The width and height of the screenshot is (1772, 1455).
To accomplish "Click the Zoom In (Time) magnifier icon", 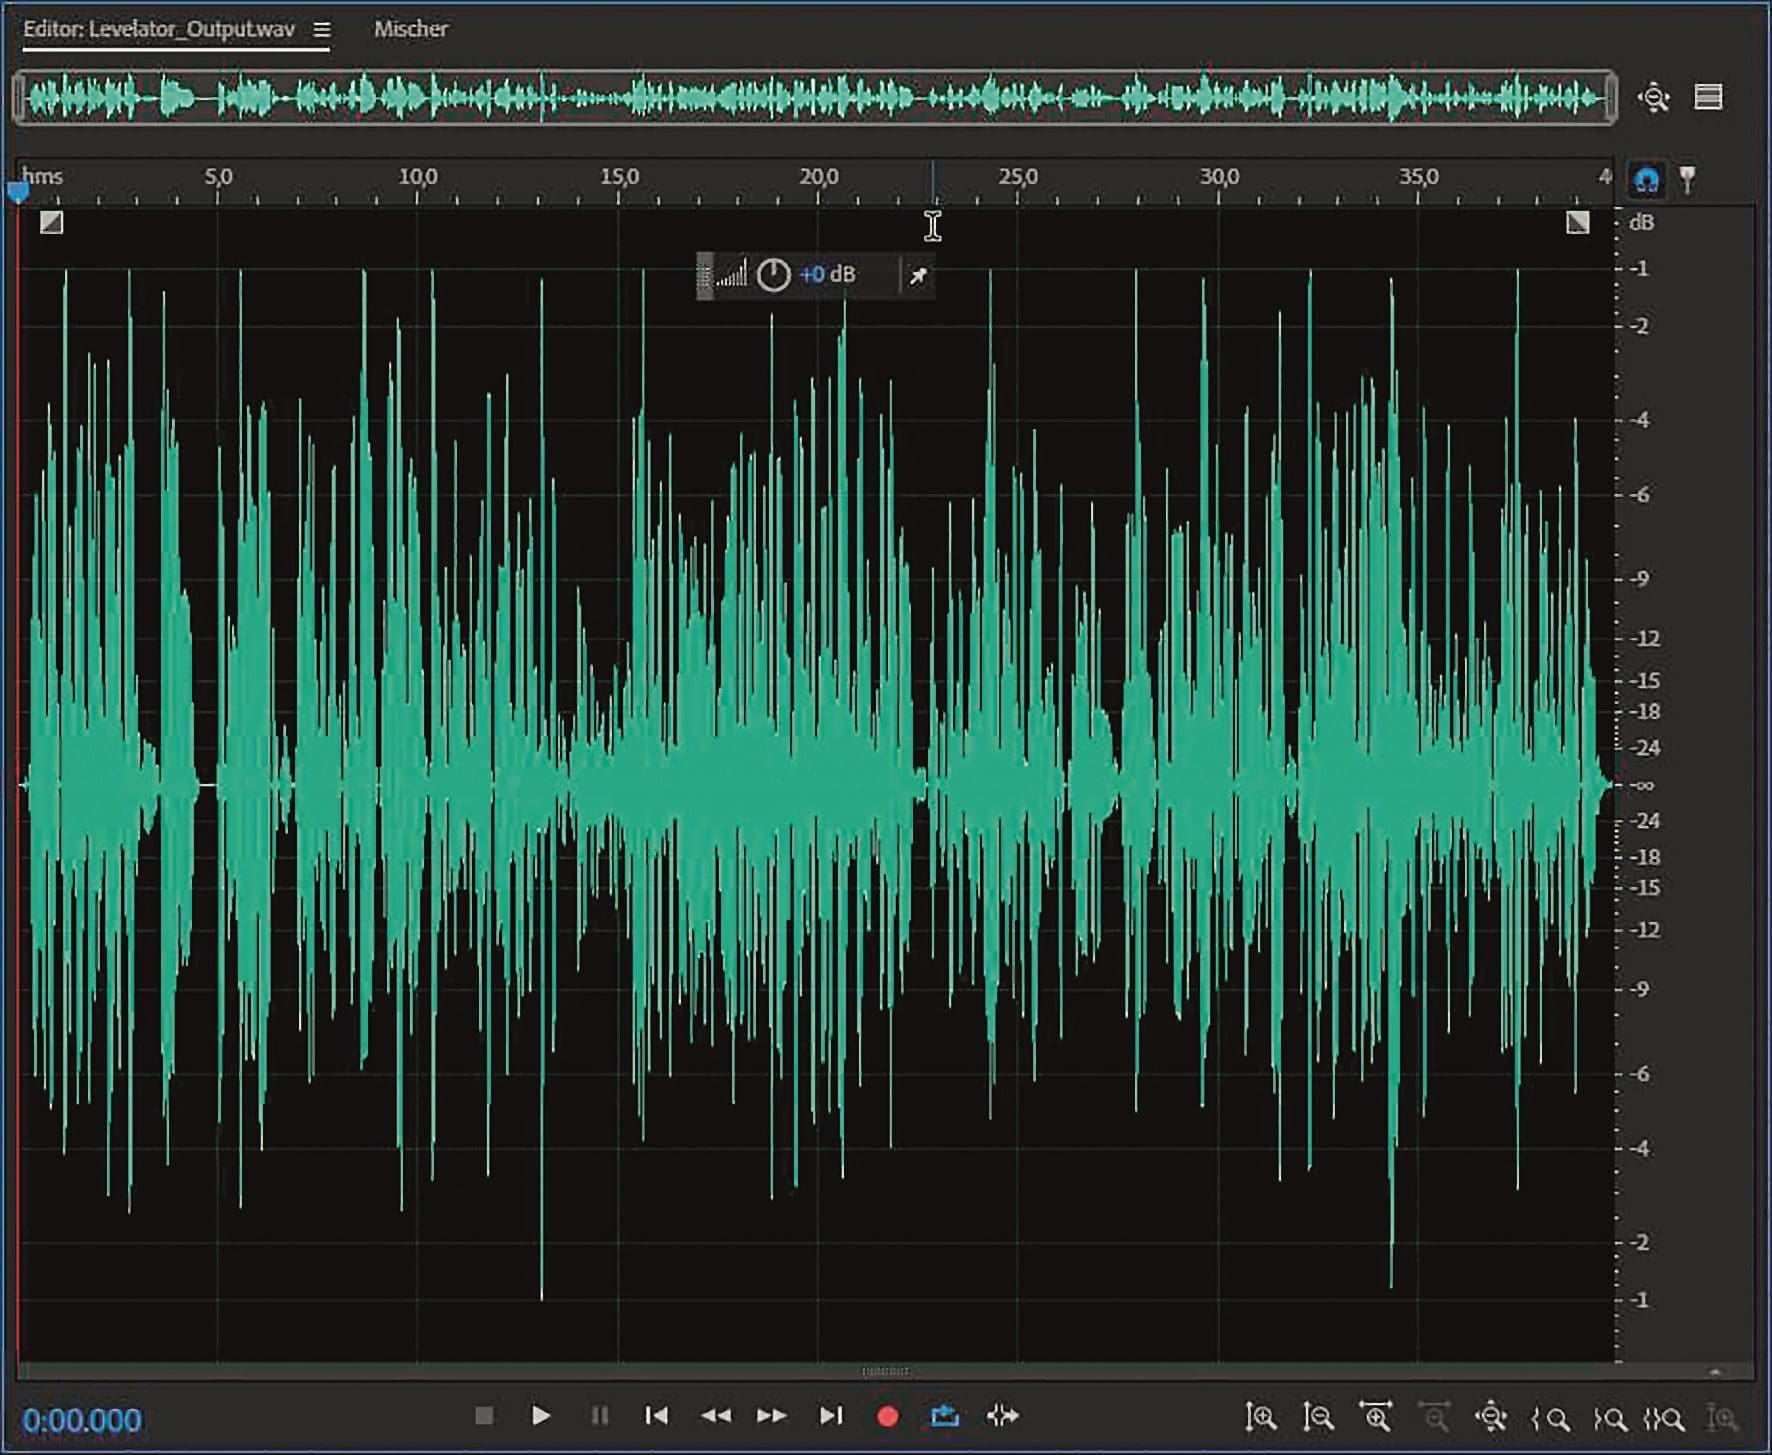I will click(x=1376, y=1416).
